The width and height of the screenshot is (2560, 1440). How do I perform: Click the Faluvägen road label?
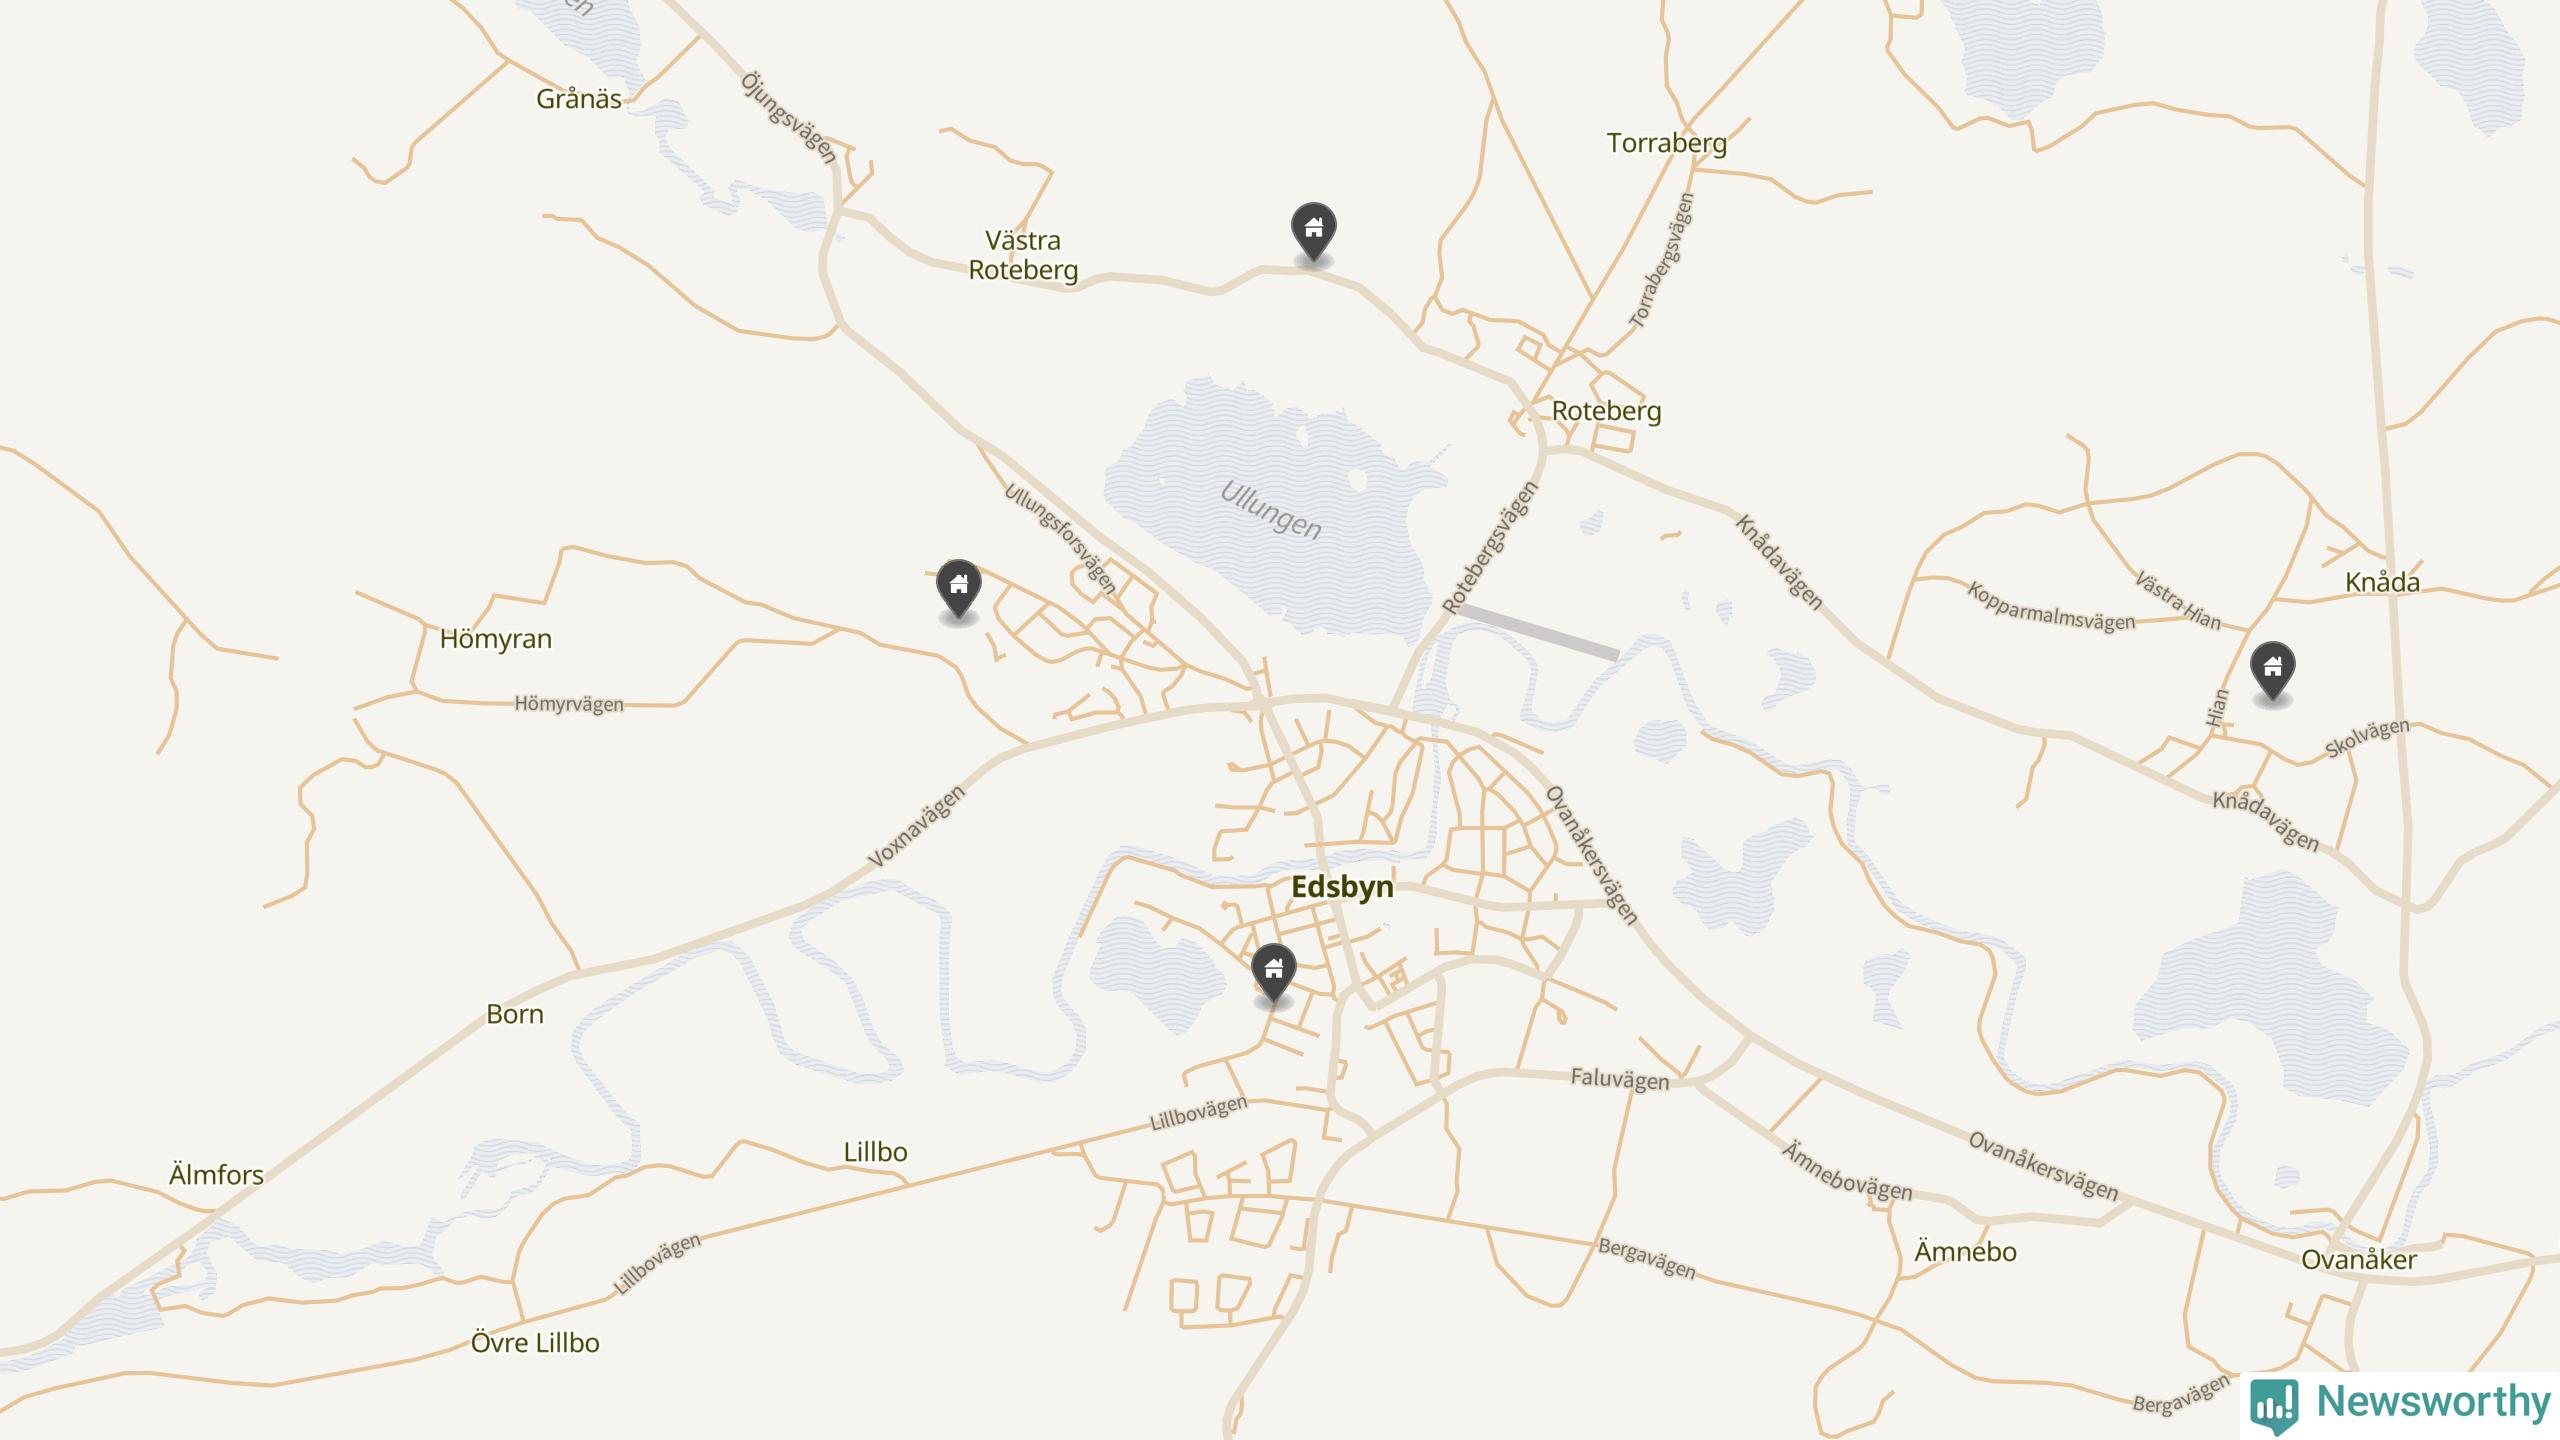pos(1620,1079)
